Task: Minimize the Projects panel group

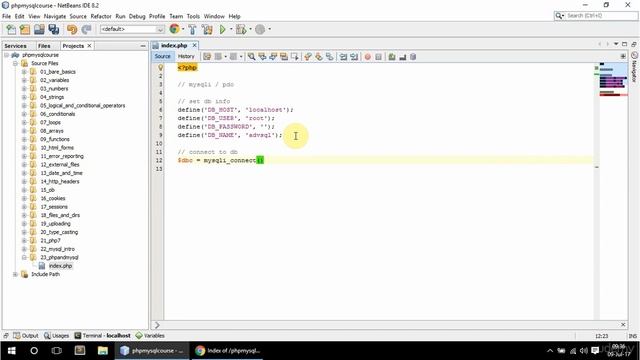Action: (143, 46)
